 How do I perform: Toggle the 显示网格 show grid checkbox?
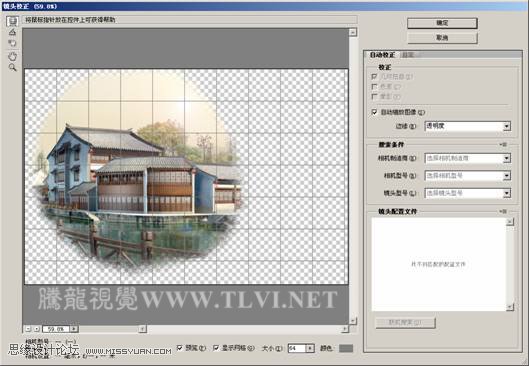(x=216, y=348)
